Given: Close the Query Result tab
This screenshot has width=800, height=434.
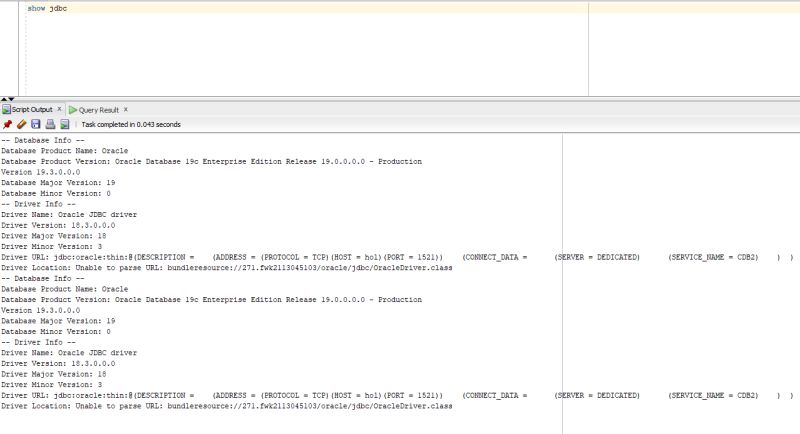Looking at the screenshot, I should [126, 109].
